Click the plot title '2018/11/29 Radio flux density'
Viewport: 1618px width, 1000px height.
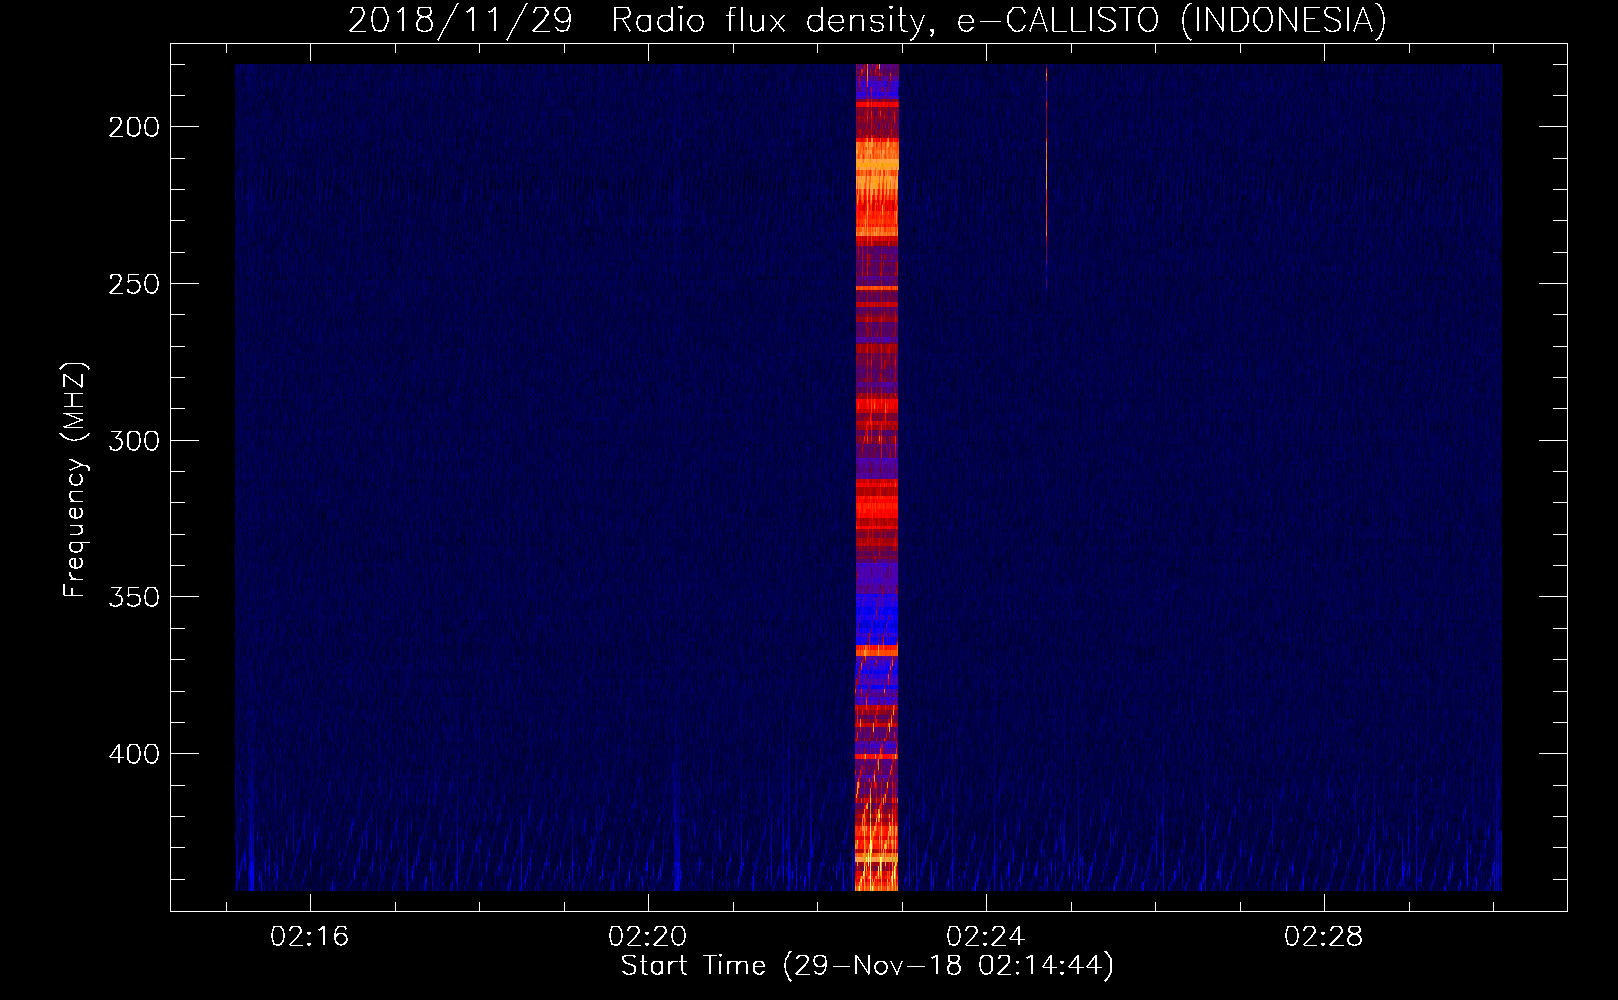pyautogui.click(x=867, y=20)
